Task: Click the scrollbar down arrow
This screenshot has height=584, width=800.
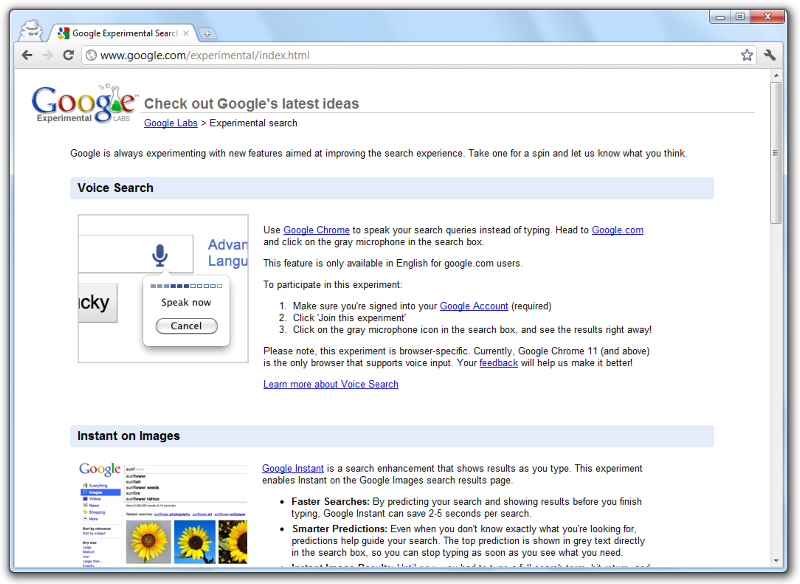Action: coord(776,560)
